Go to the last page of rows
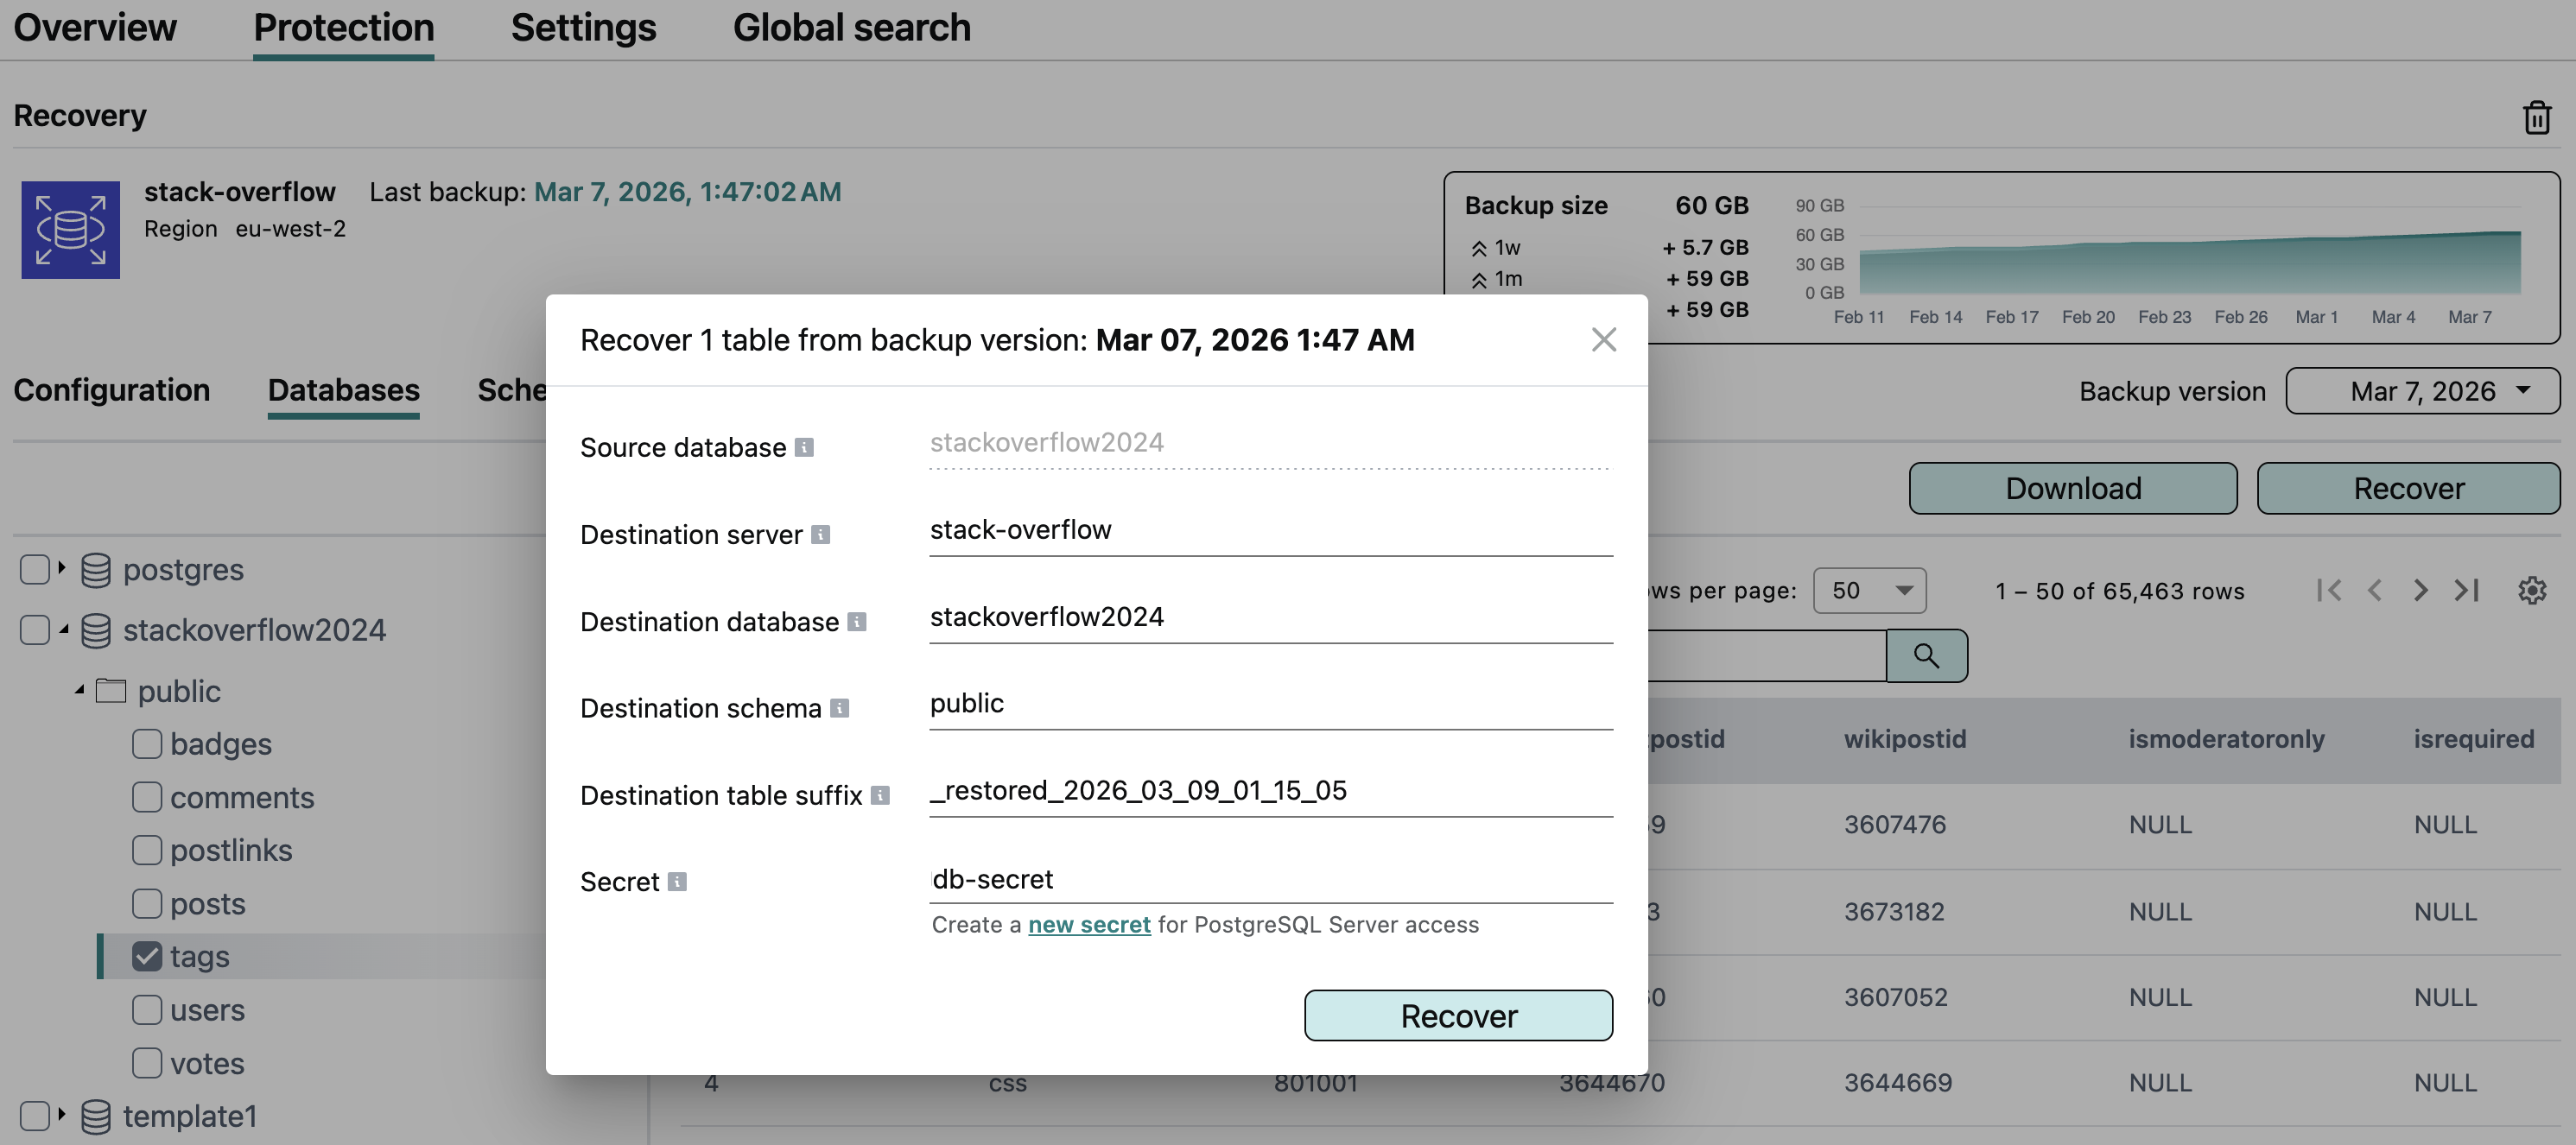The width and height of the screenshot is (2576, 1145). pyautogui.click(x=2467, y=590)
